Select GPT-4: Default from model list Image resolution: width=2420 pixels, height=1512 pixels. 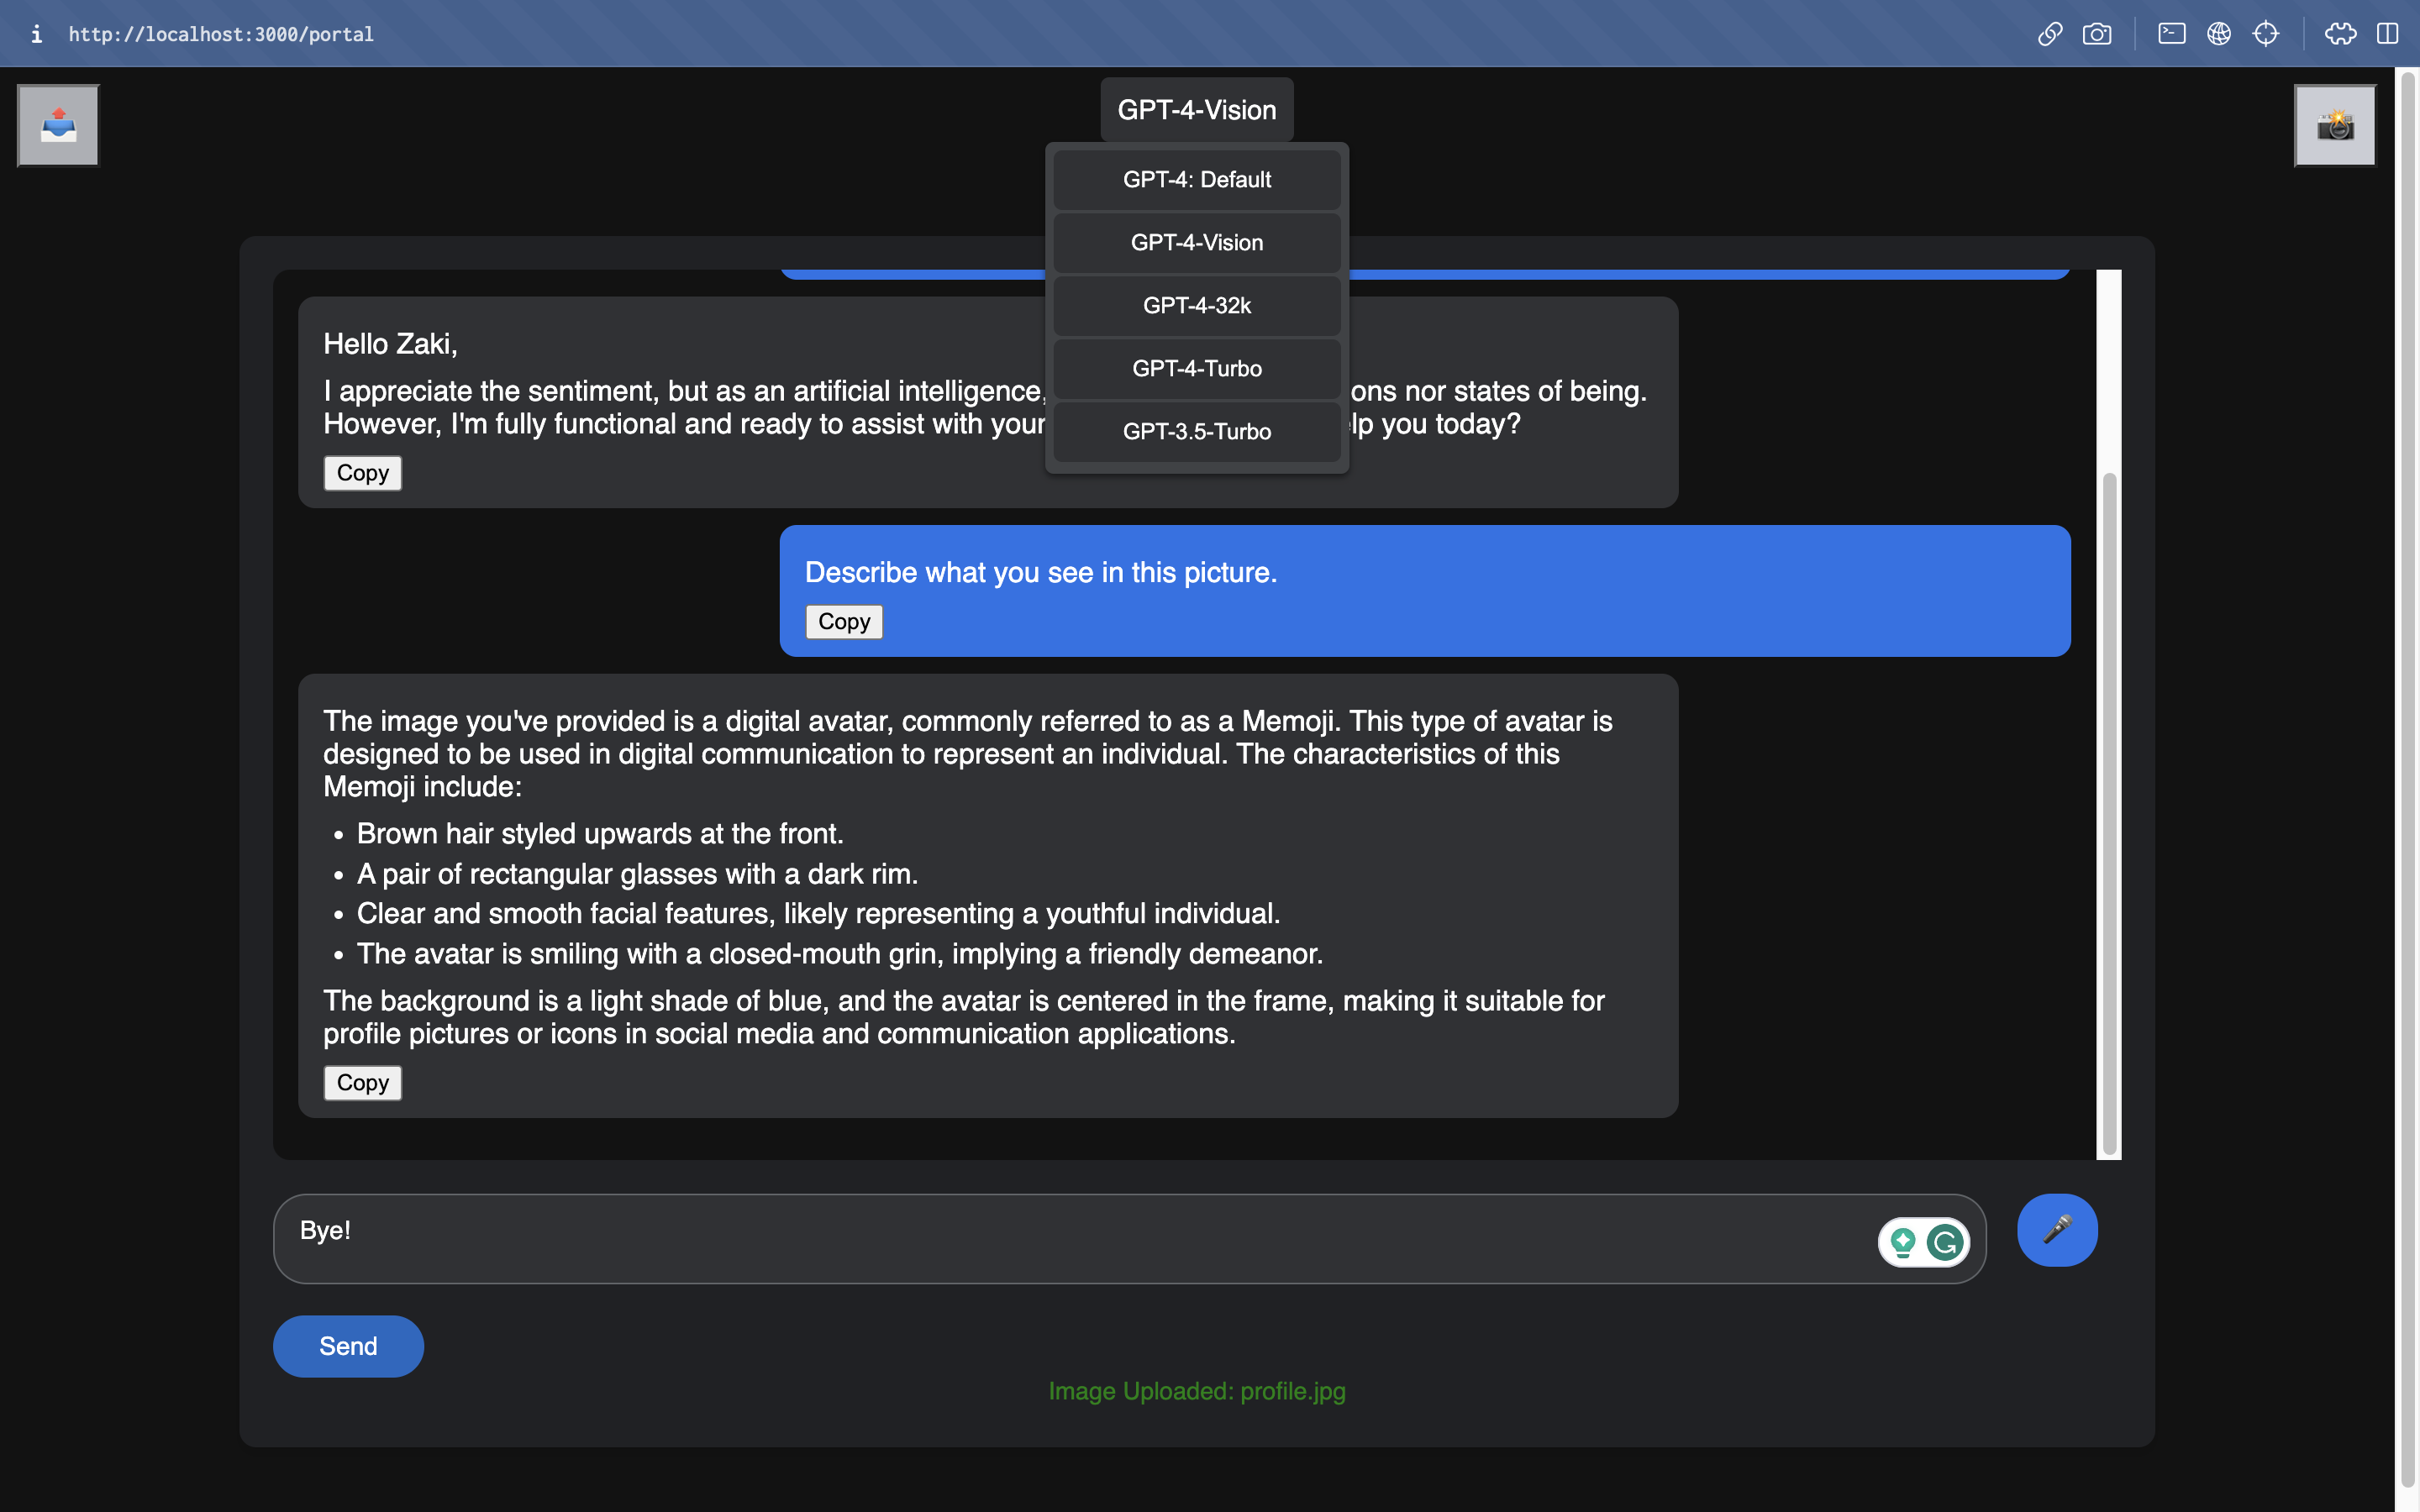[x=1196, y=180]
